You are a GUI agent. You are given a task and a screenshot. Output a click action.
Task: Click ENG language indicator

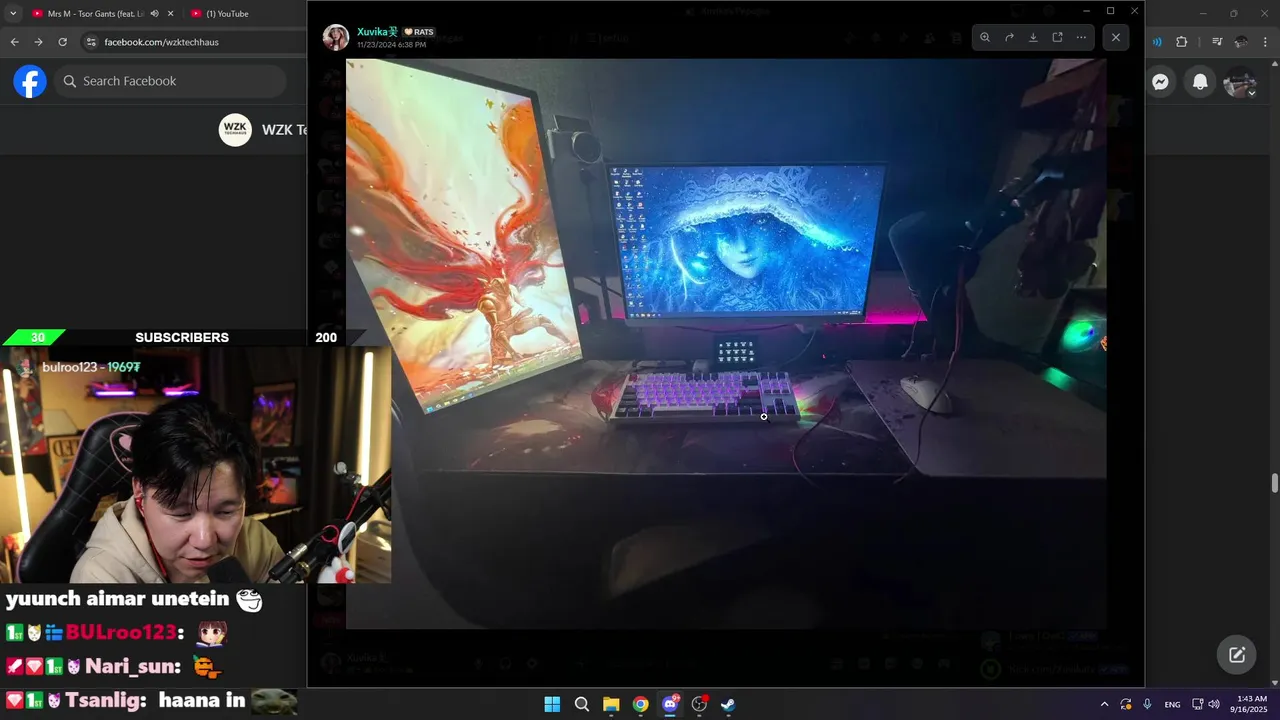[1172, 704]
